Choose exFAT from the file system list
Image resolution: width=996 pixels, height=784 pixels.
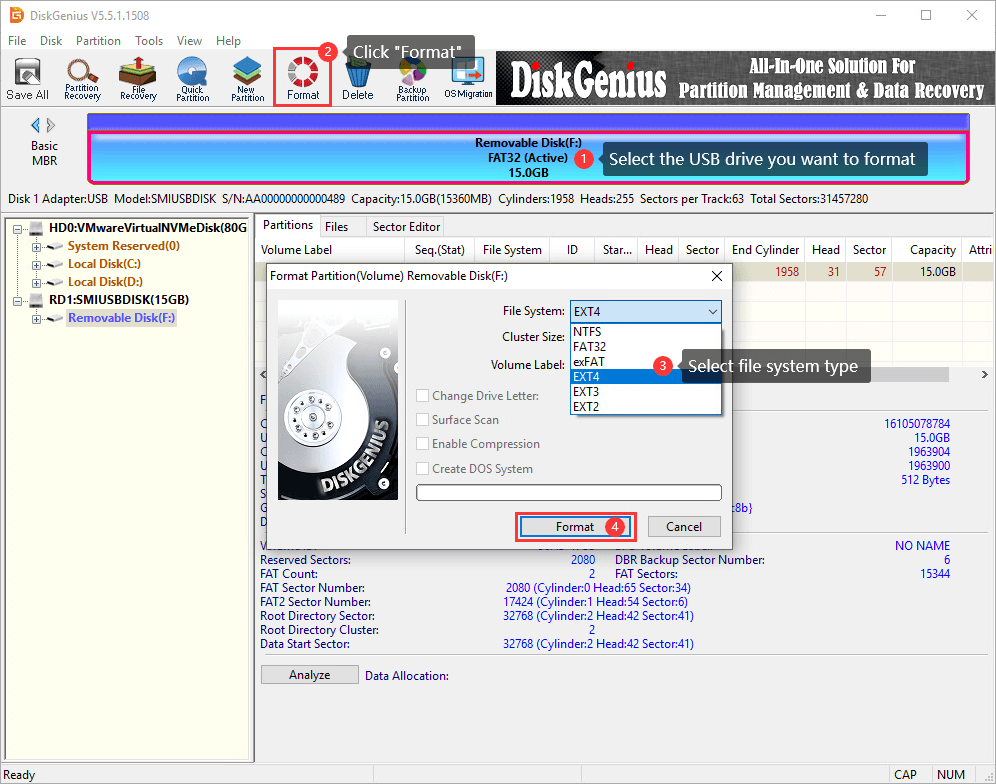(645, 362)
